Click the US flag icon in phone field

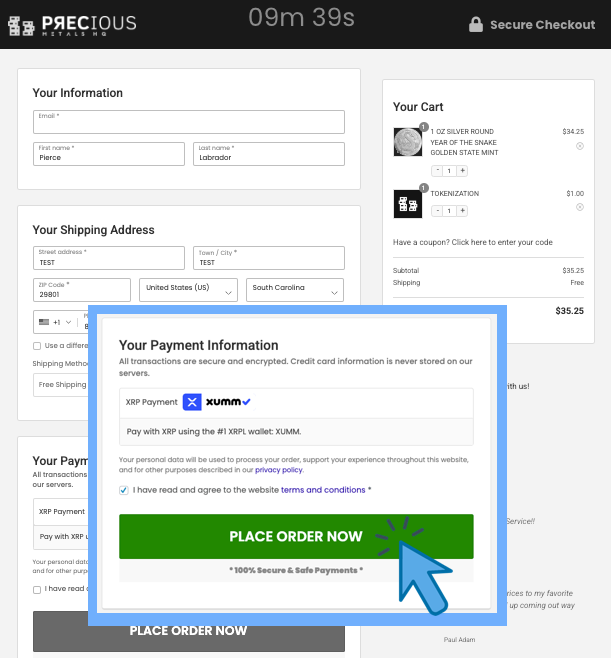click(44, 322)
